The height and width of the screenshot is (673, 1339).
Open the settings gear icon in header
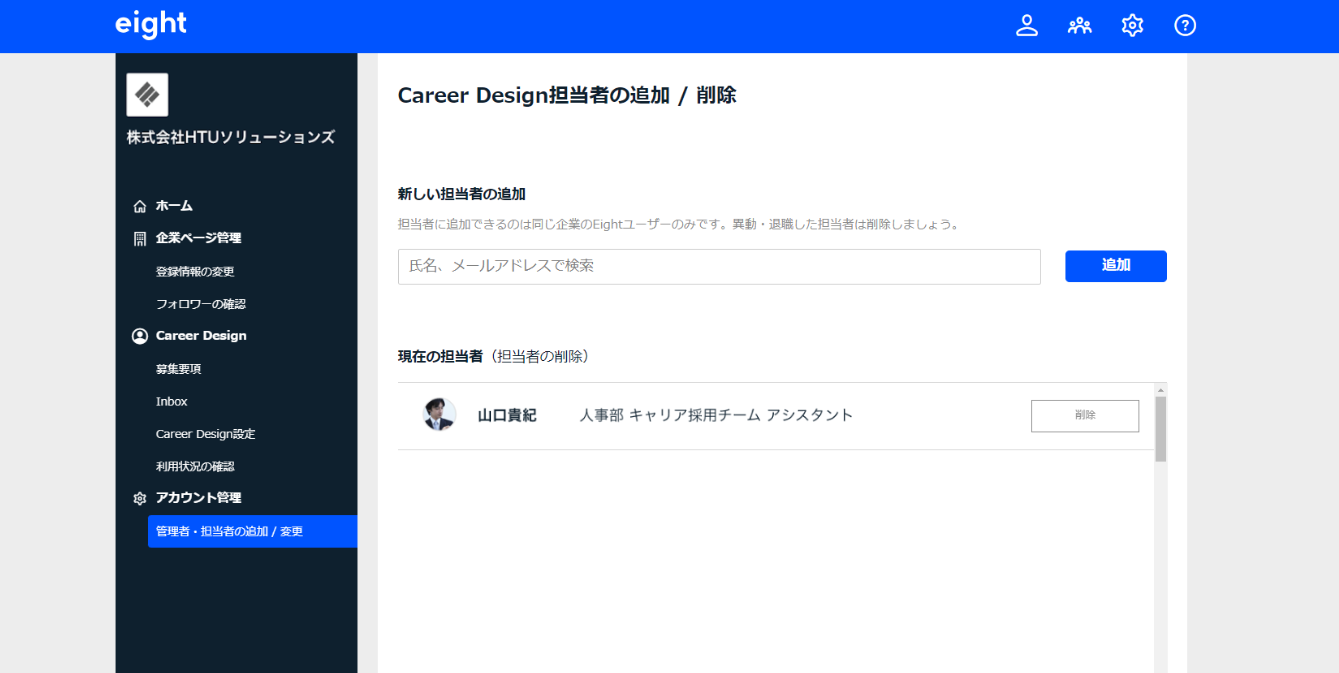pyautogui.click(x=1132, y=26)
